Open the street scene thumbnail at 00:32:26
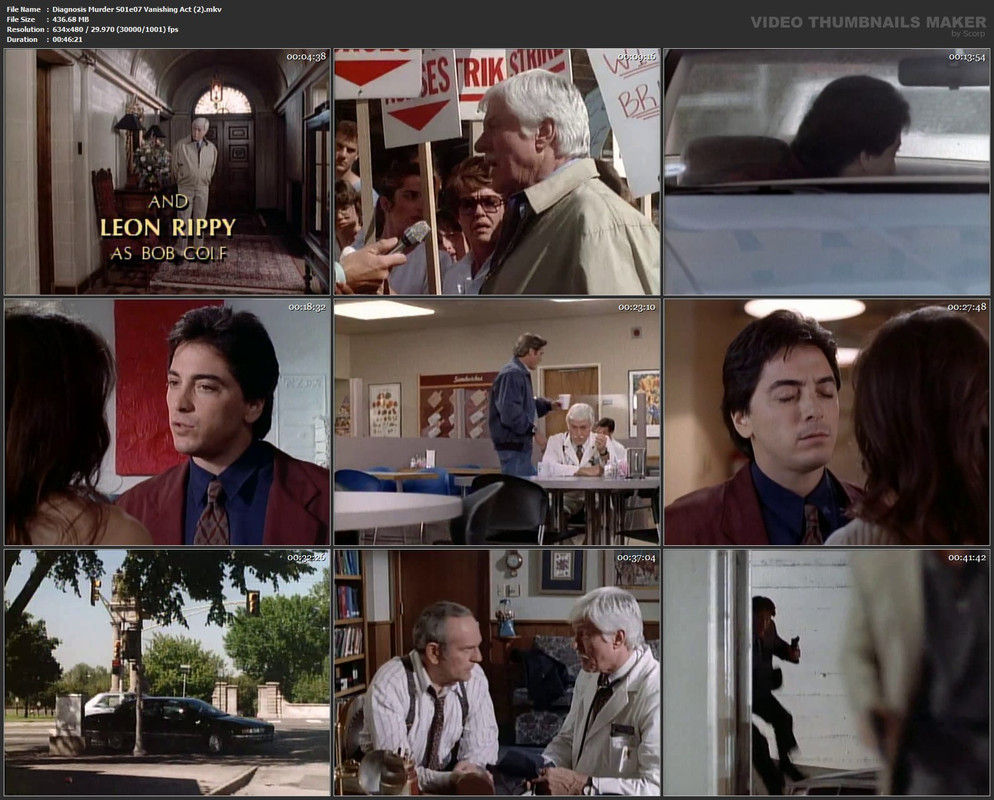The image size is (994, 800). (x=167, y=673)
